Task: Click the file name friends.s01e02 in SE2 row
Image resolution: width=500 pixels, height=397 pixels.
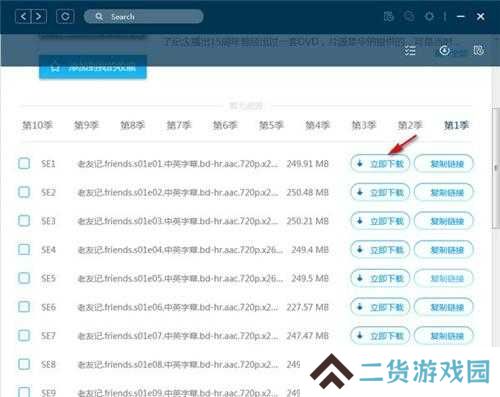Action: [x=178, y=192]
